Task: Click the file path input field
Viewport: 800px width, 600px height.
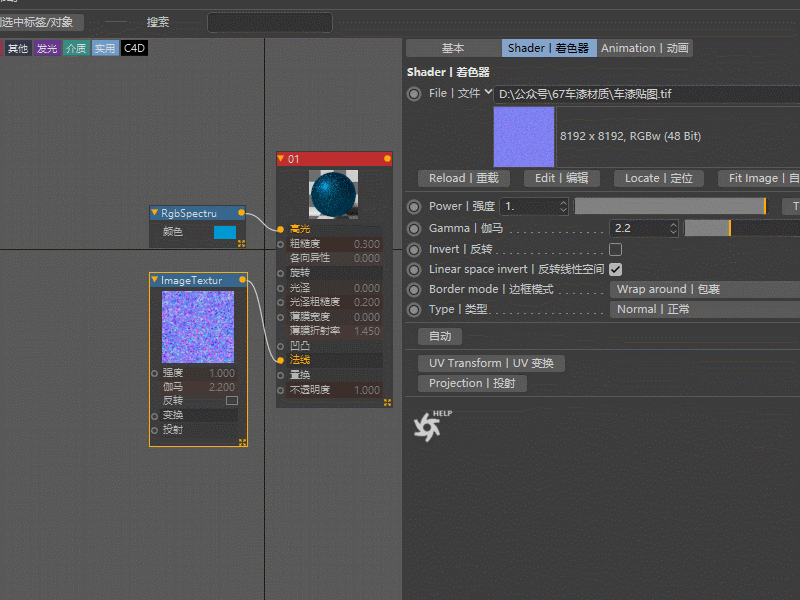Action: pyautogui.click(x=647, y=94)
